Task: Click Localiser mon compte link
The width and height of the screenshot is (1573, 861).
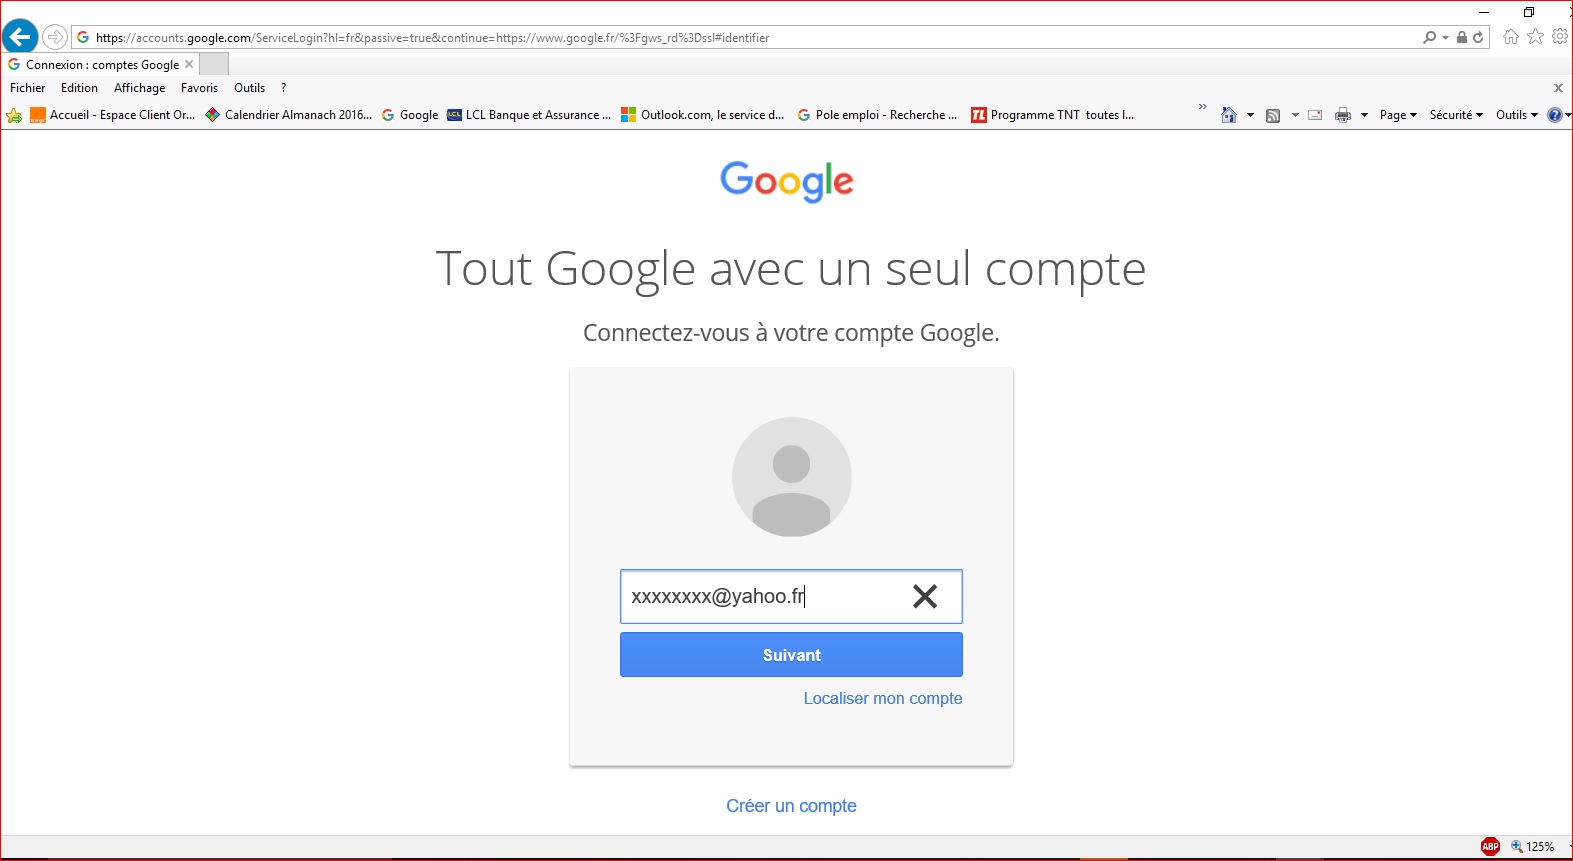Action: (883, 698)
